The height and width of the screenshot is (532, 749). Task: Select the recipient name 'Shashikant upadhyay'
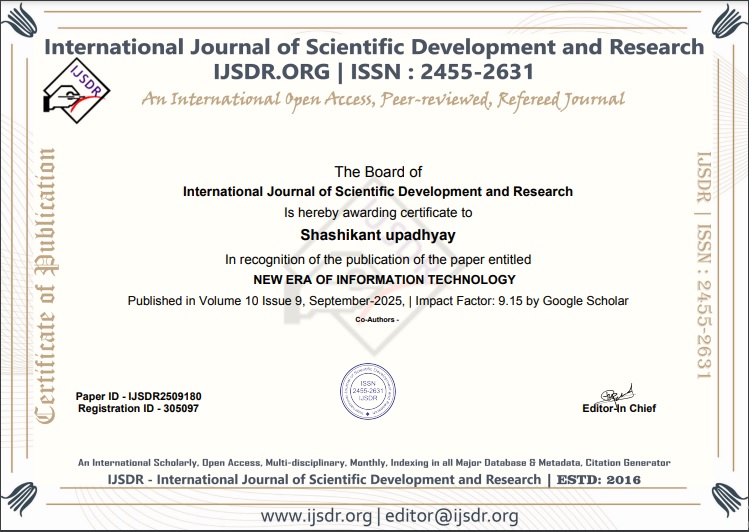(378, 235)
